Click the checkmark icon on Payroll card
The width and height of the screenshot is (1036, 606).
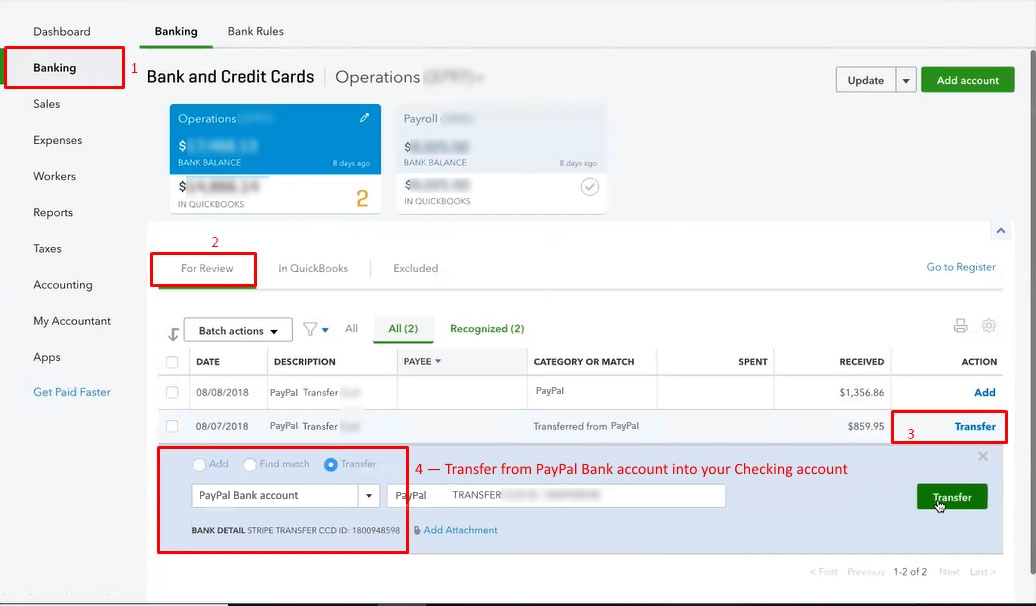click(589, 187)
